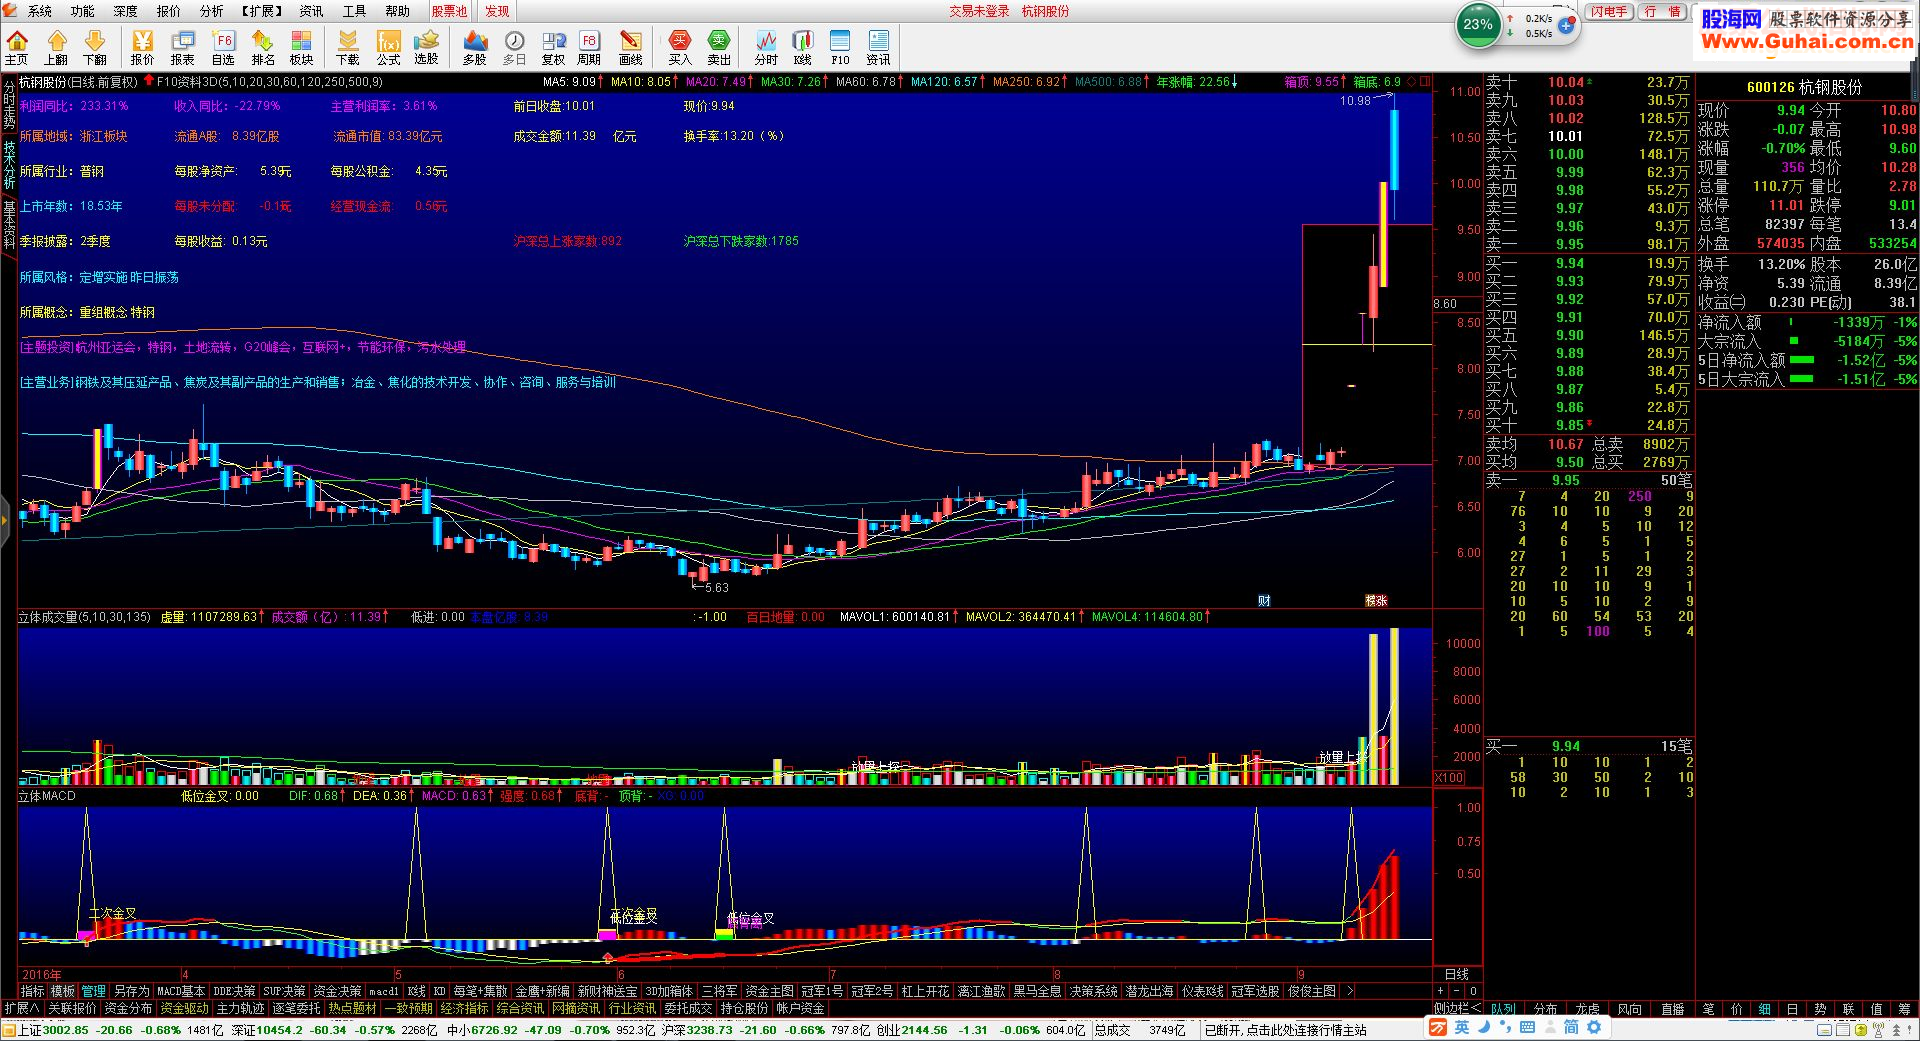Click the 上翻 page-up arrow icon
This screenshot has width=1920, height=1041.
click(56, 47)
